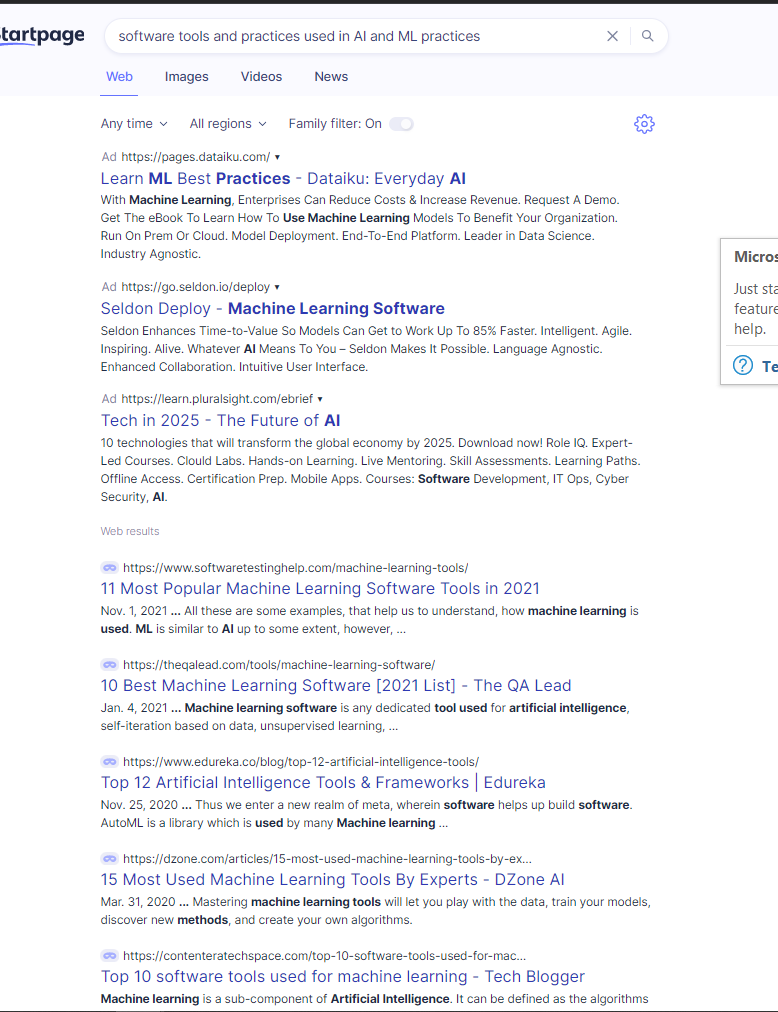The image size is (778, 1012).
Task: Switch to the Videos tab
Action: pos(261,77)
